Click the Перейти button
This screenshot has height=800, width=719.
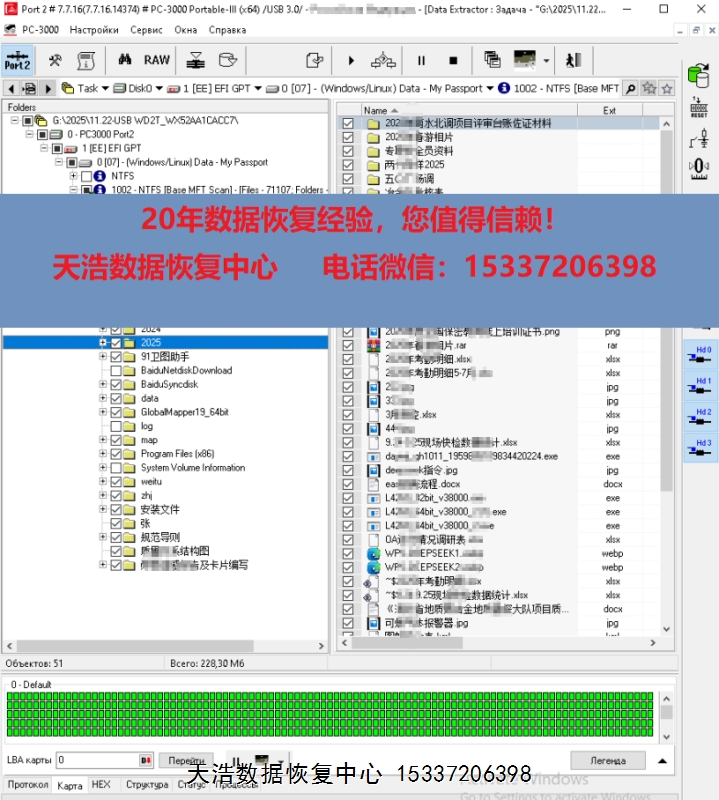click(186, 761)
